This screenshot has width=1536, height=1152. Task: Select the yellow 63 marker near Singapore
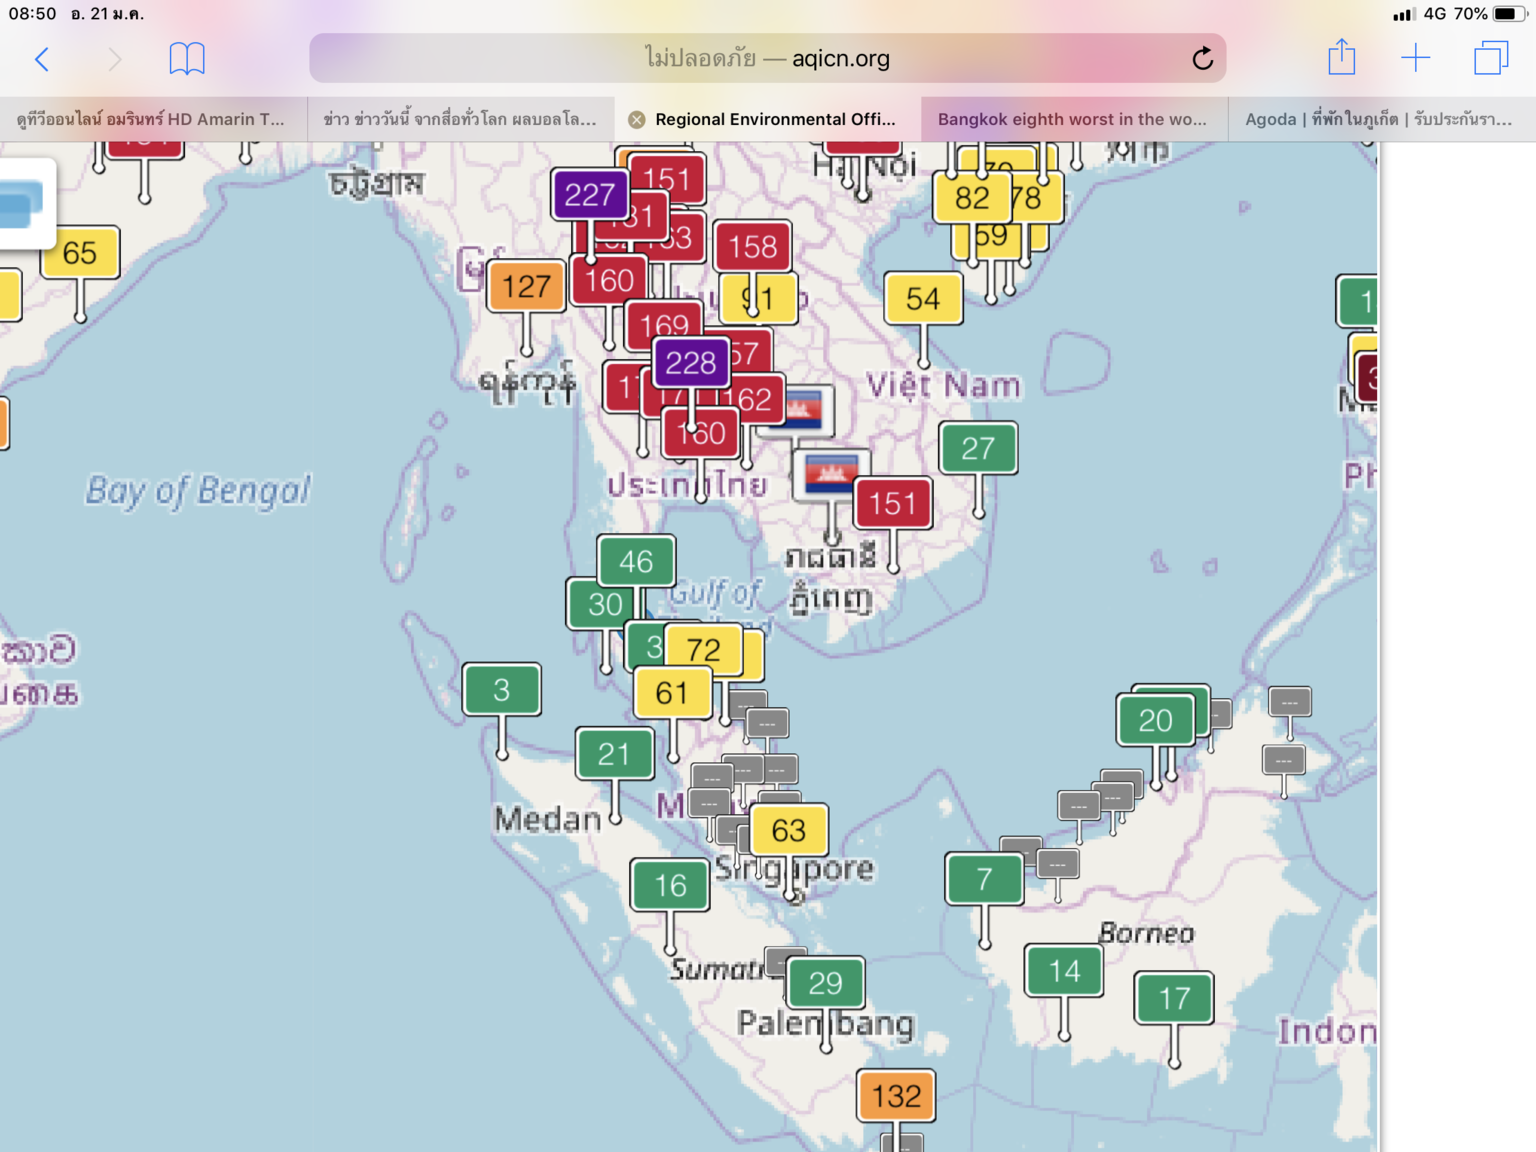click(x=788, y=830)
